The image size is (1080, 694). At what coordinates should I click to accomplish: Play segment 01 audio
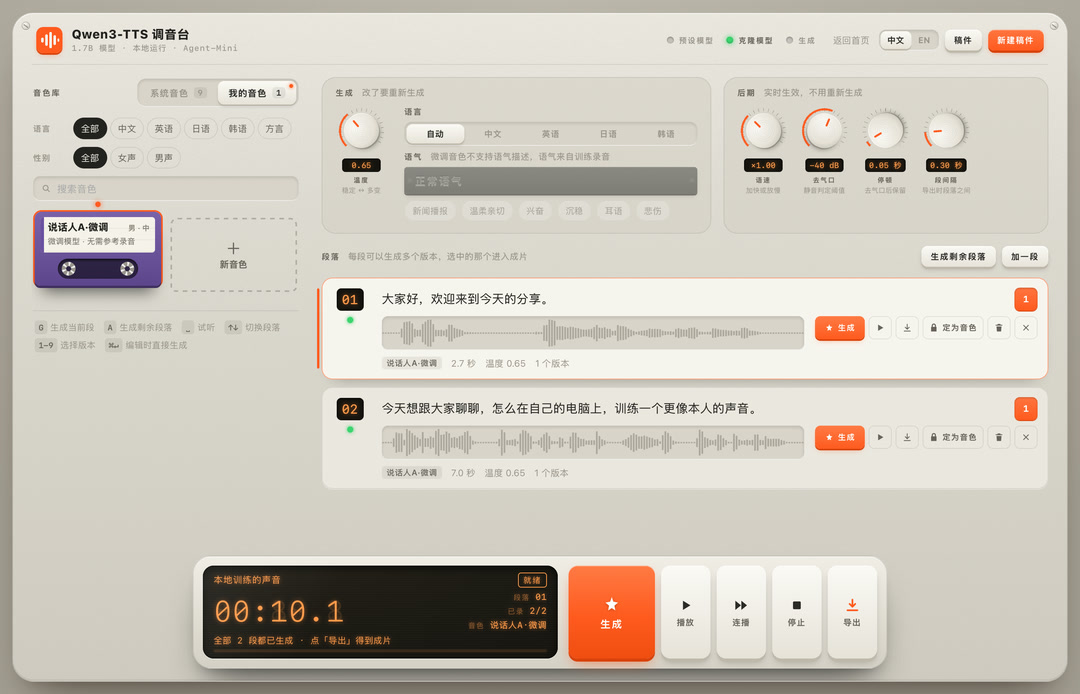[880, 328]
